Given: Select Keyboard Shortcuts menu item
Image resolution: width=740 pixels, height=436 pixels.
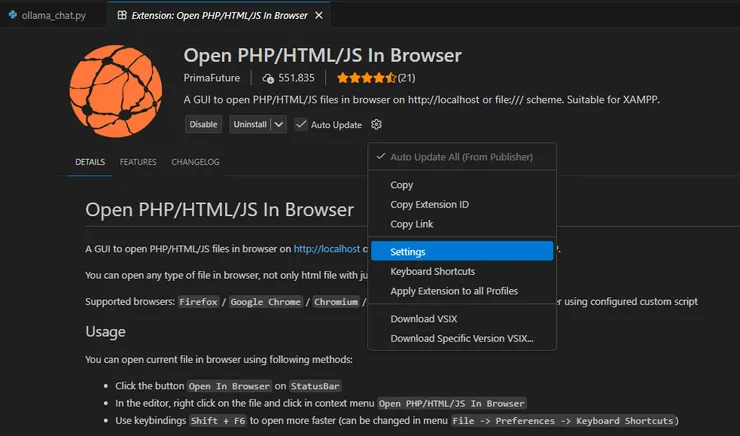Looking at the screenshot, I should pyautogui.click(x=462, y=271).
